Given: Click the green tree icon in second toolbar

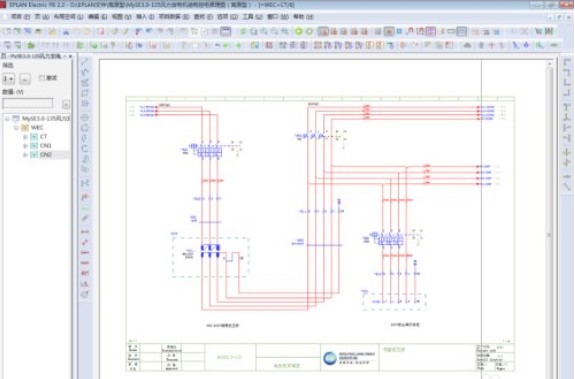Looking at the screenshot, I should coord(31,45).
